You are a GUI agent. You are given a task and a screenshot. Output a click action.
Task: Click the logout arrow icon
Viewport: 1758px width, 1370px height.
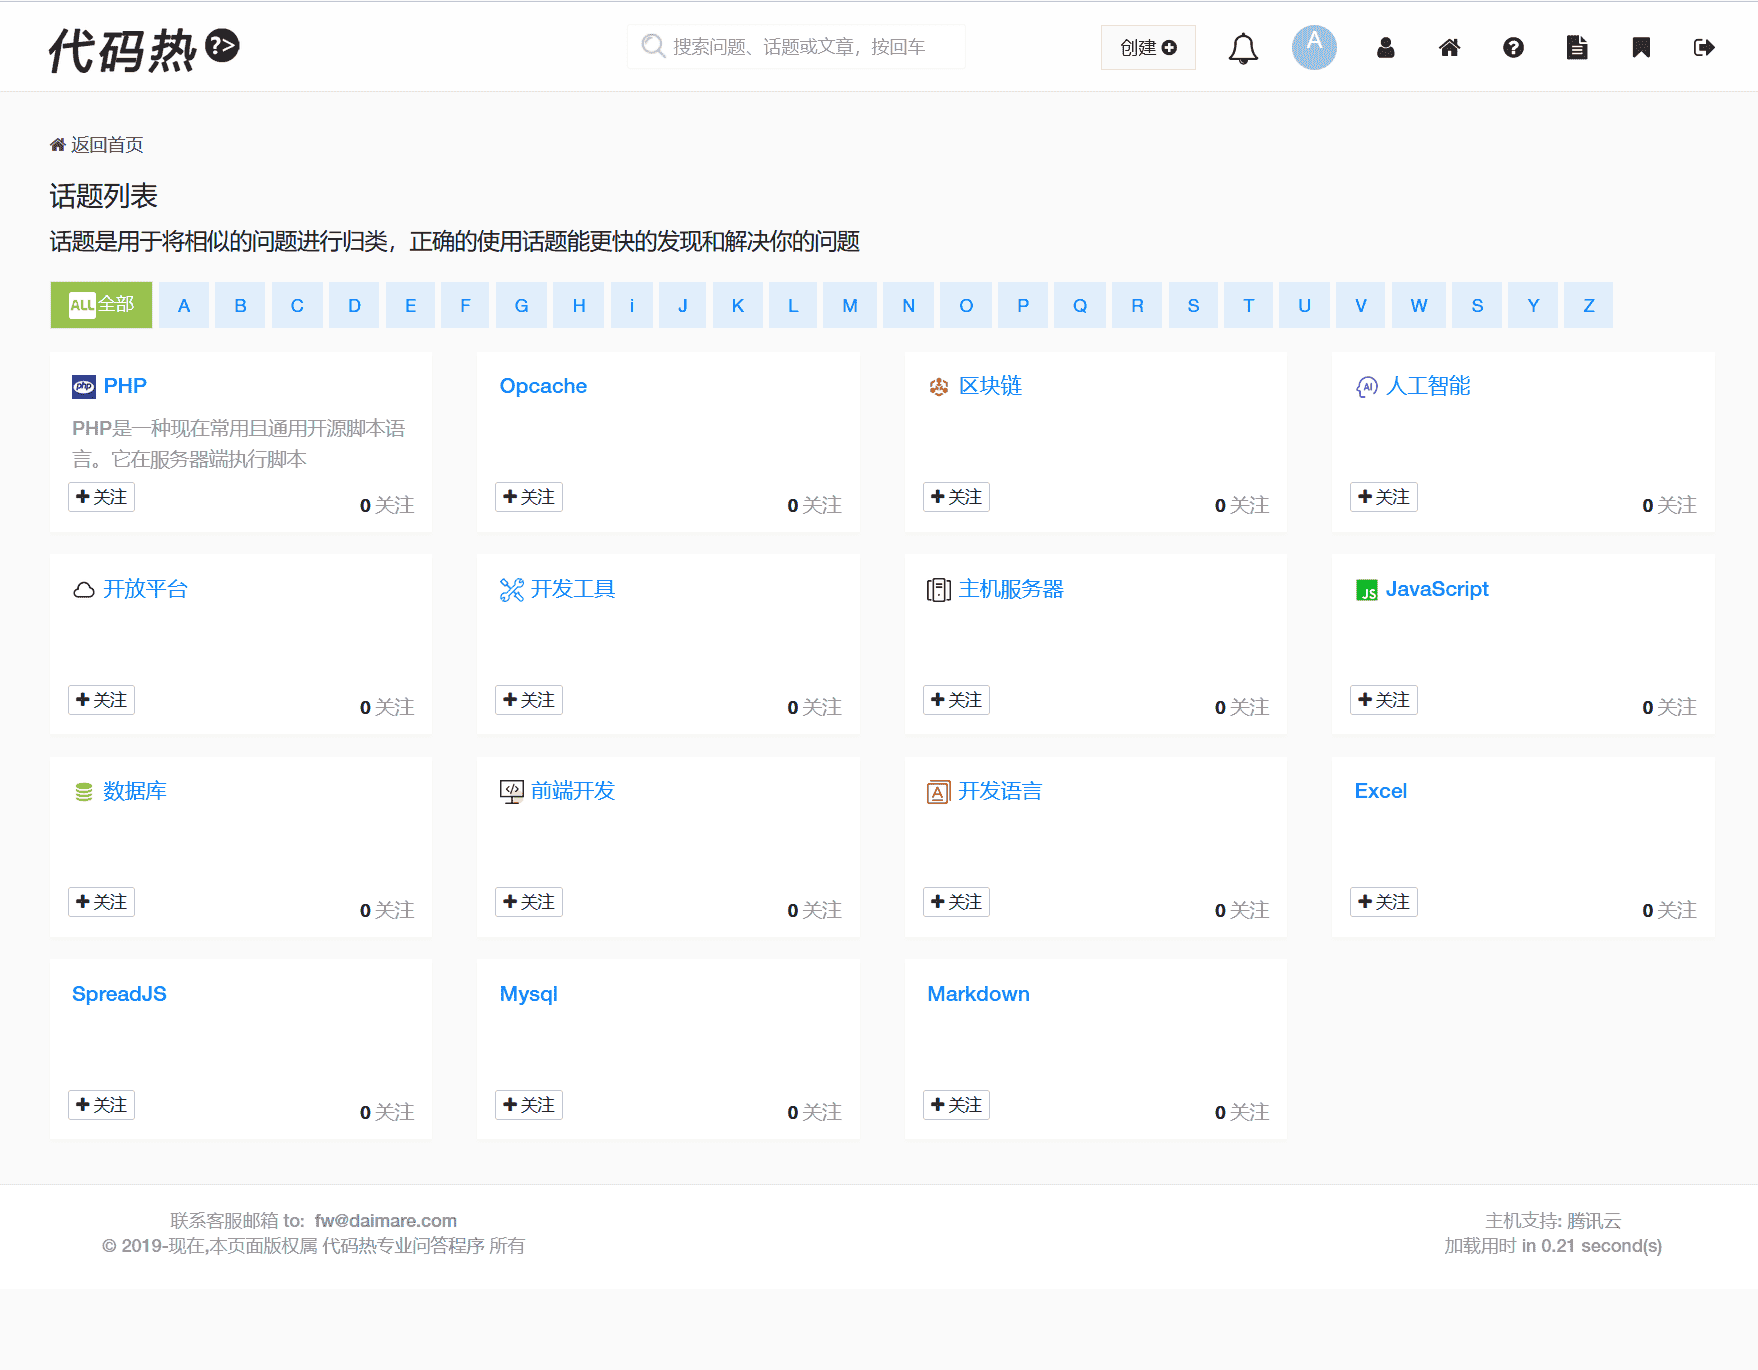[1704, 48]
